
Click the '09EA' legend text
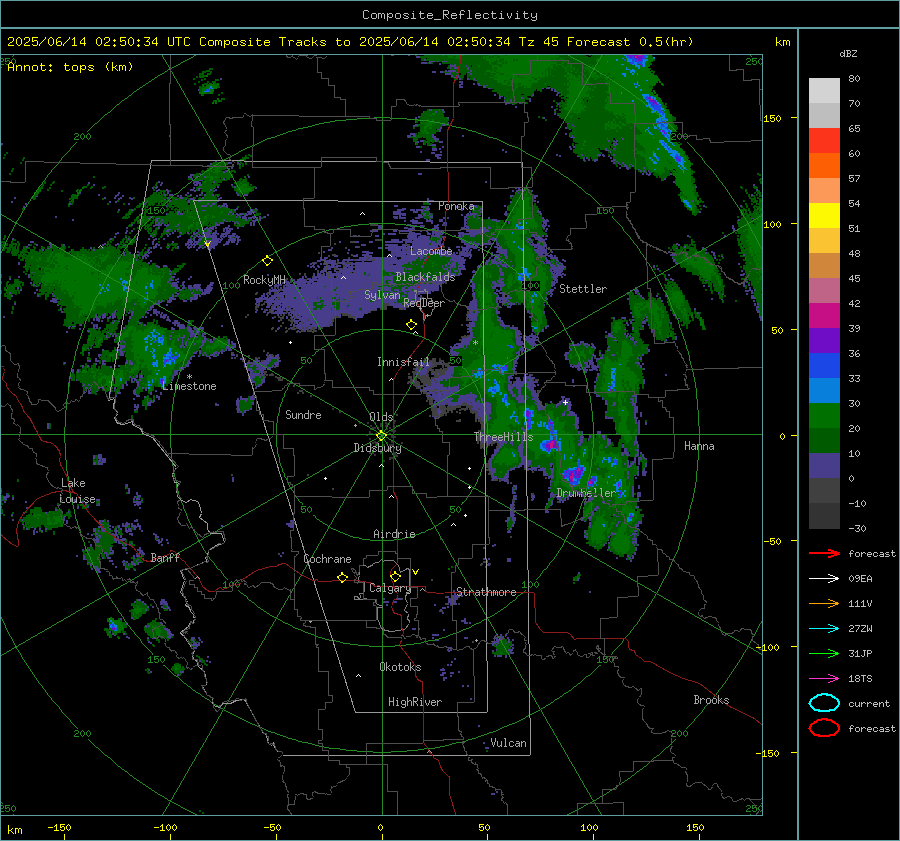(x=860, y=579)
